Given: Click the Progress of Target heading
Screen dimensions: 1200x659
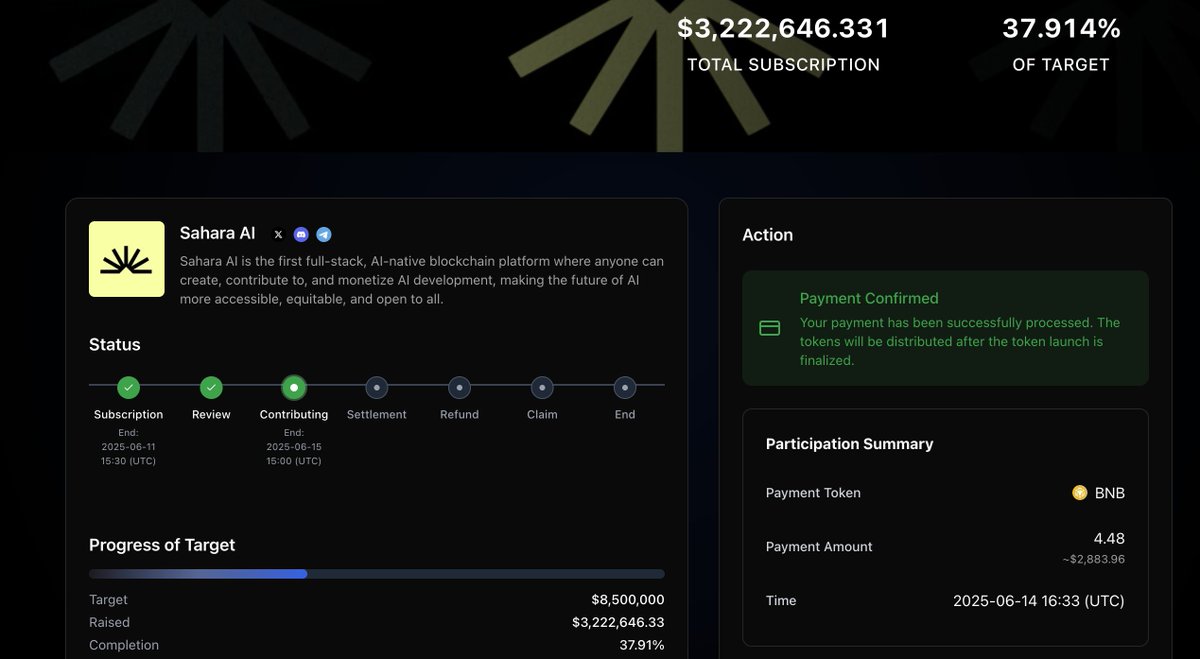Looking at the screenshot, I should pos(162,545).
